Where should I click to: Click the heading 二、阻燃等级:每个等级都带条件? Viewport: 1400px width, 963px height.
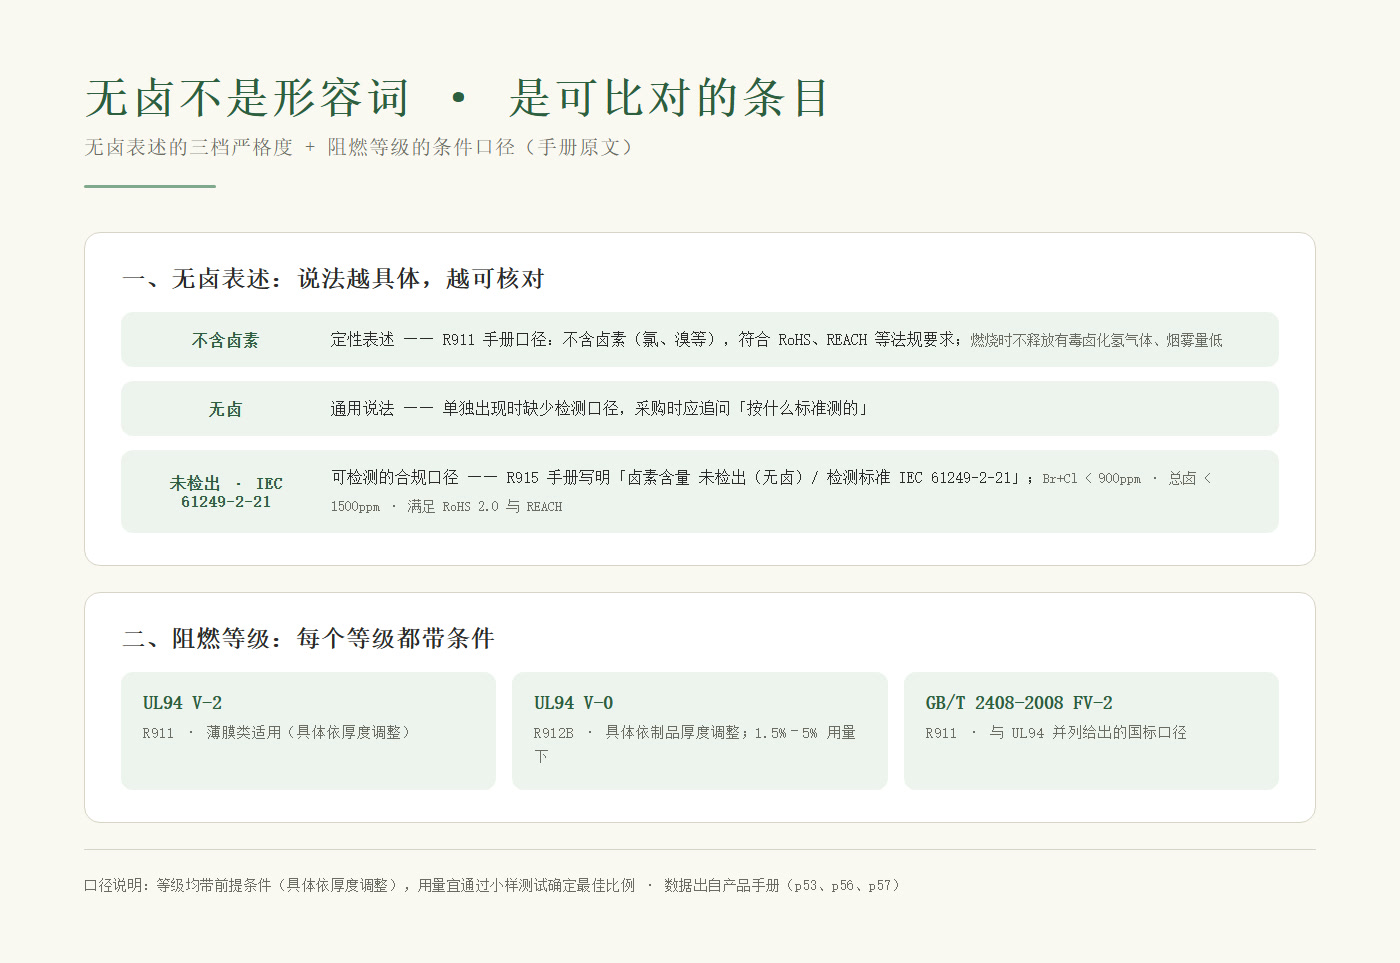308,638
